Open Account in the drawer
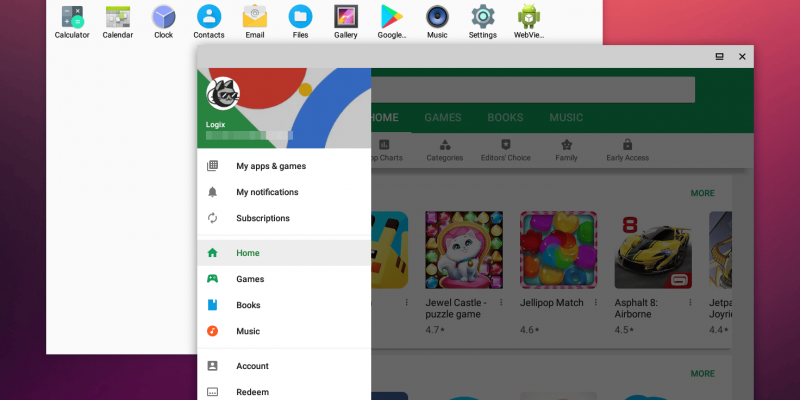 pos(284,366)
